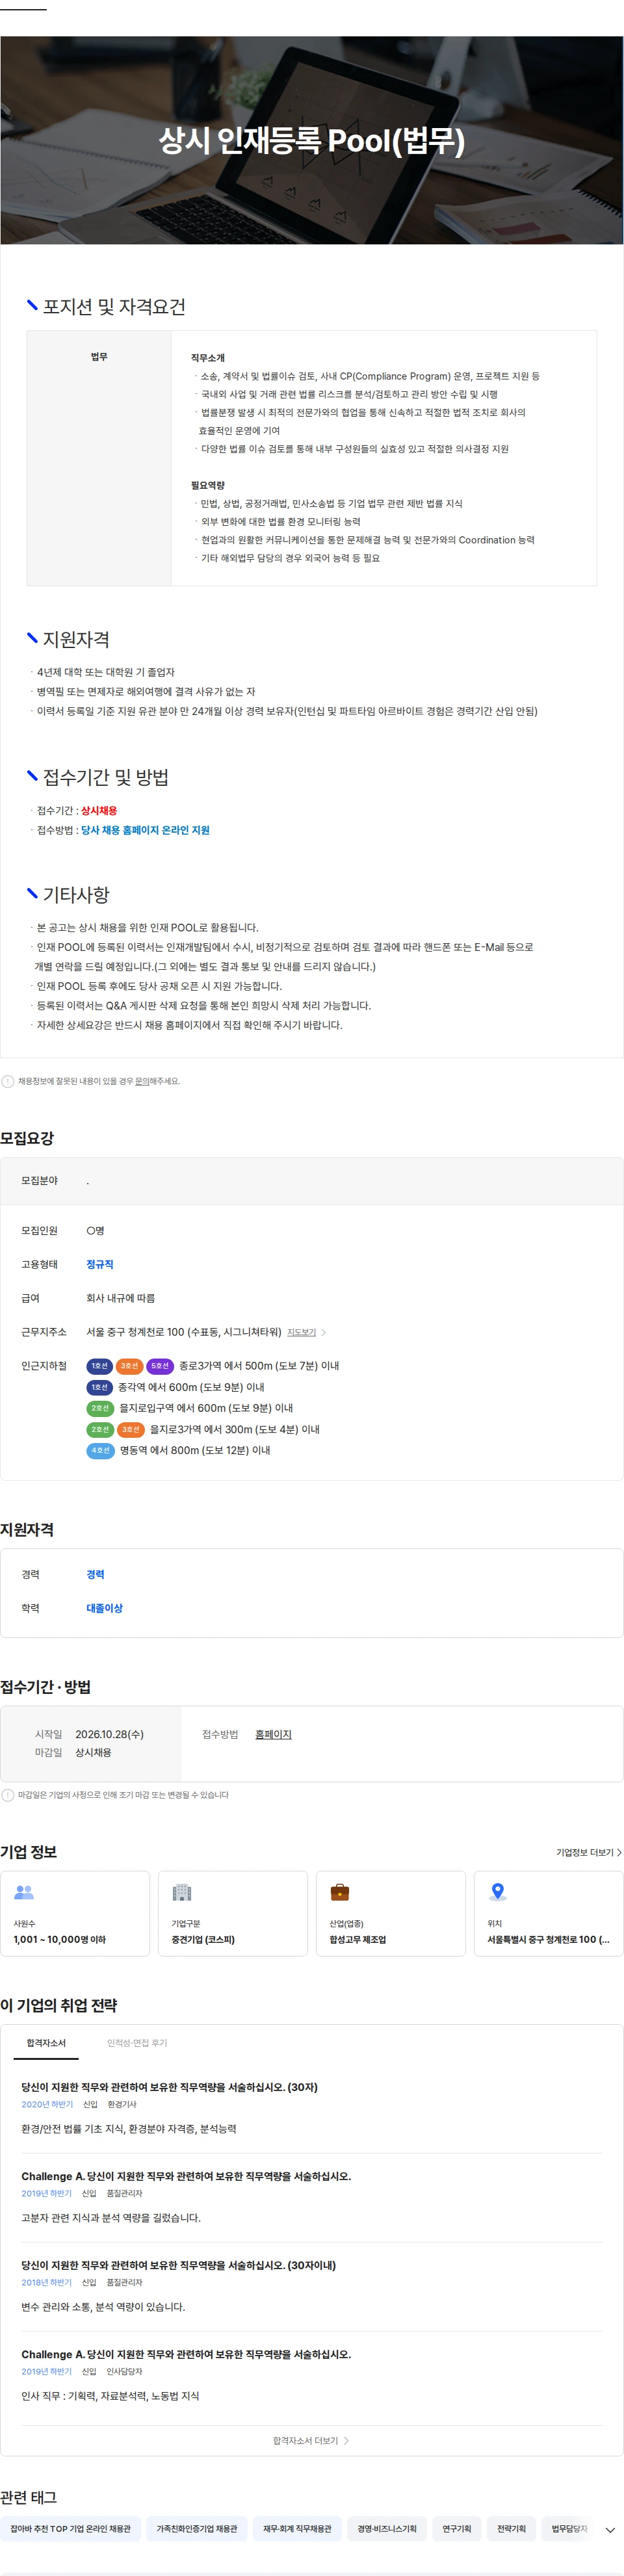Click the 대졸이상 education value

pyautogui.click(x=104, y=1608)
